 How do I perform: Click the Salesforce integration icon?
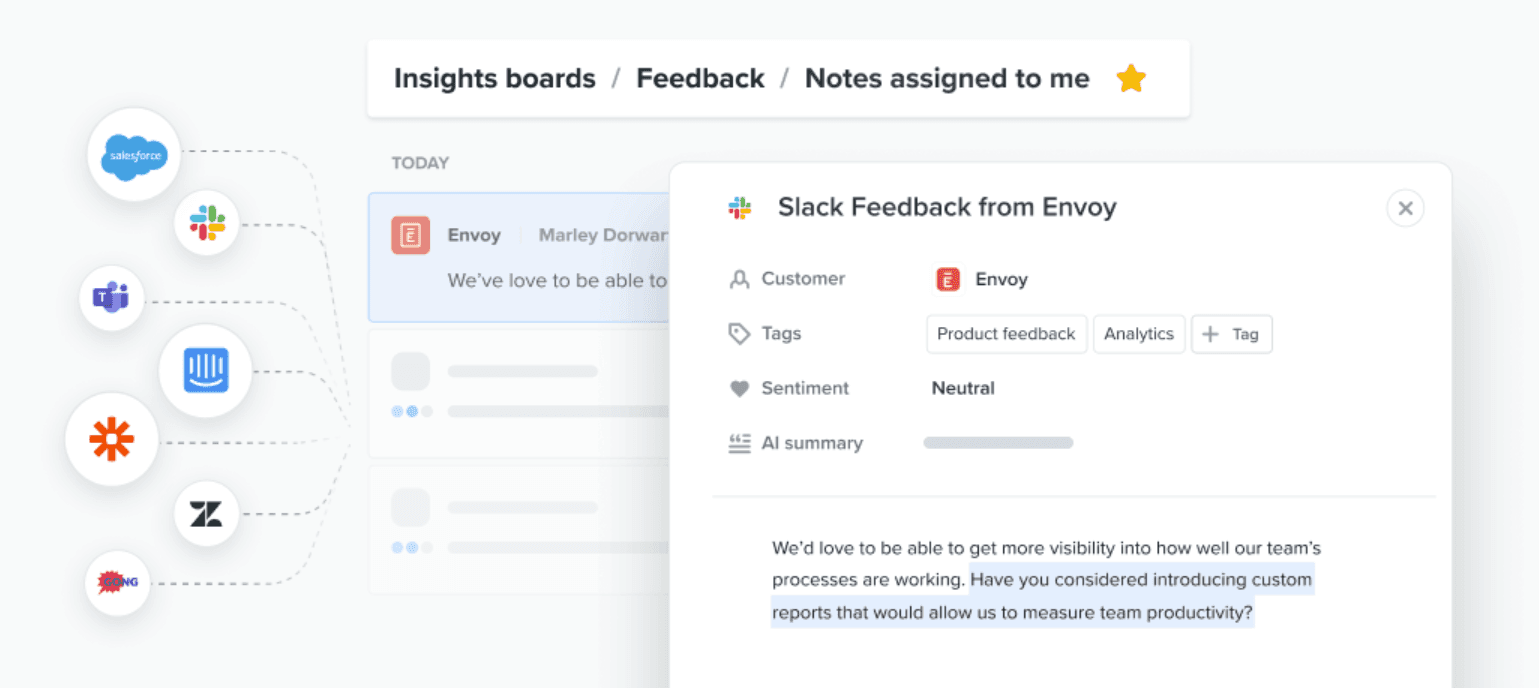coord(133,155)
